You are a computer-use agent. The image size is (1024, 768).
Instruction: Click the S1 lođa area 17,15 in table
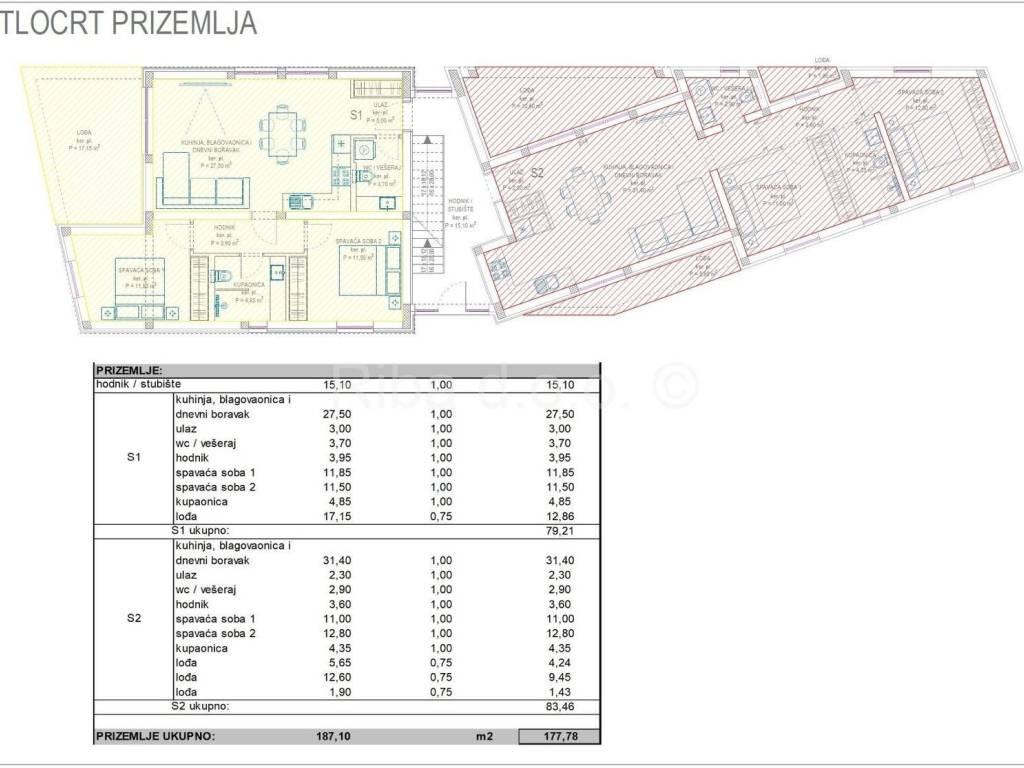337,516
